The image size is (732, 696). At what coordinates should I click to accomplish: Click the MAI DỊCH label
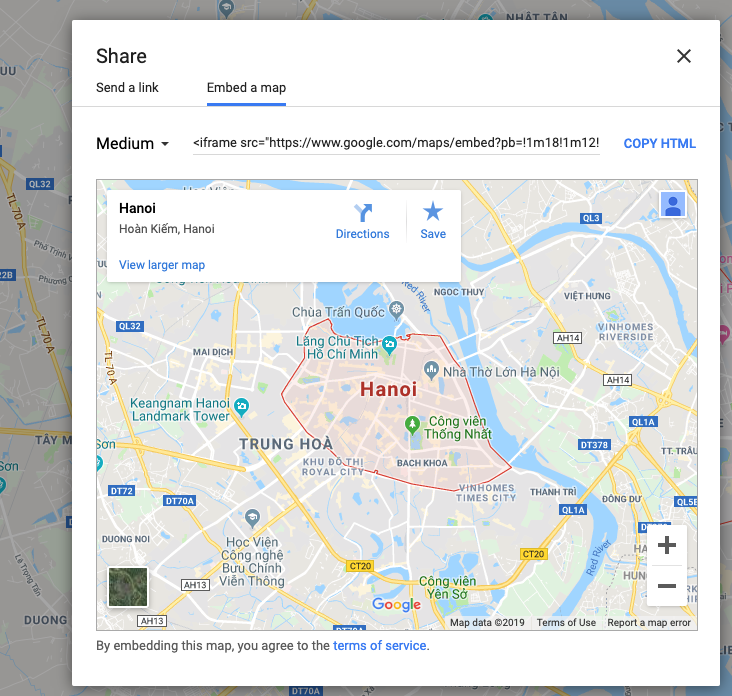click(x=213, y=352)
